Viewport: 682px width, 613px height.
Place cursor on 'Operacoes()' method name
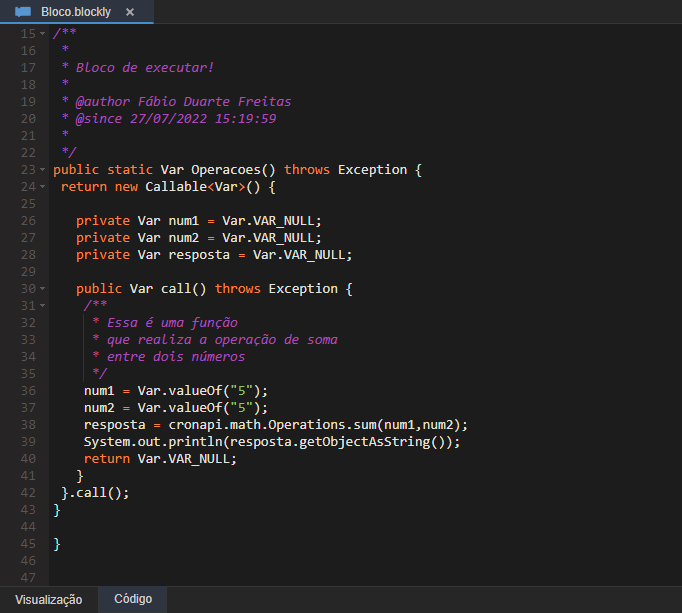tap(233, 170)
